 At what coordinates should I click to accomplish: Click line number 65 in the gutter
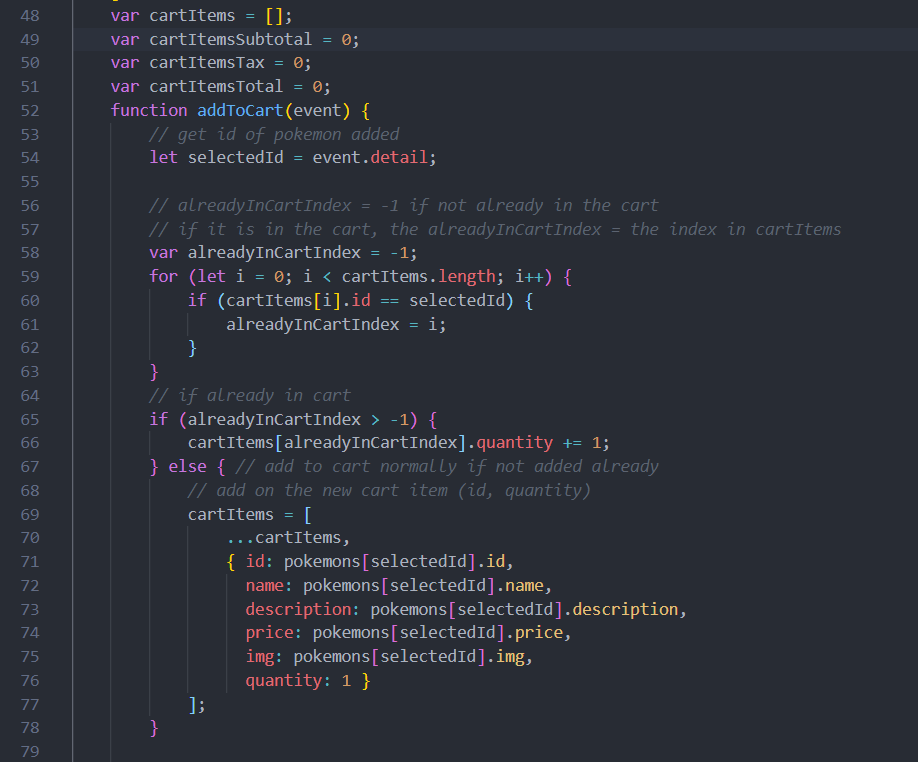(28, 419)
